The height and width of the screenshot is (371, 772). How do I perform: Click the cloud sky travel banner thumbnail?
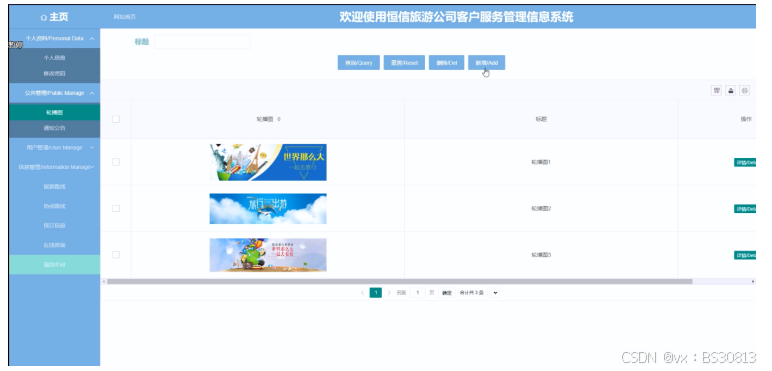point(268,209)
